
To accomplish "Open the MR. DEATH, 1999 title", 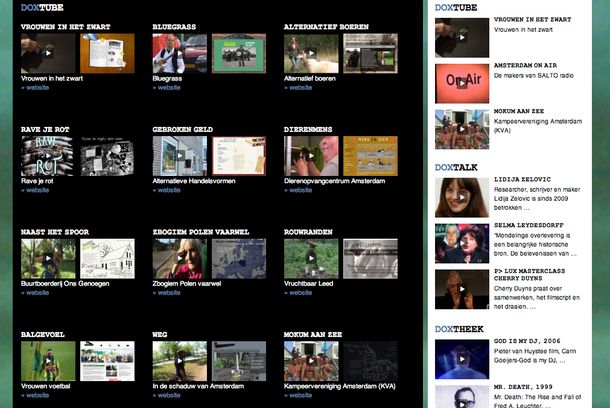I will pos(523,387).
